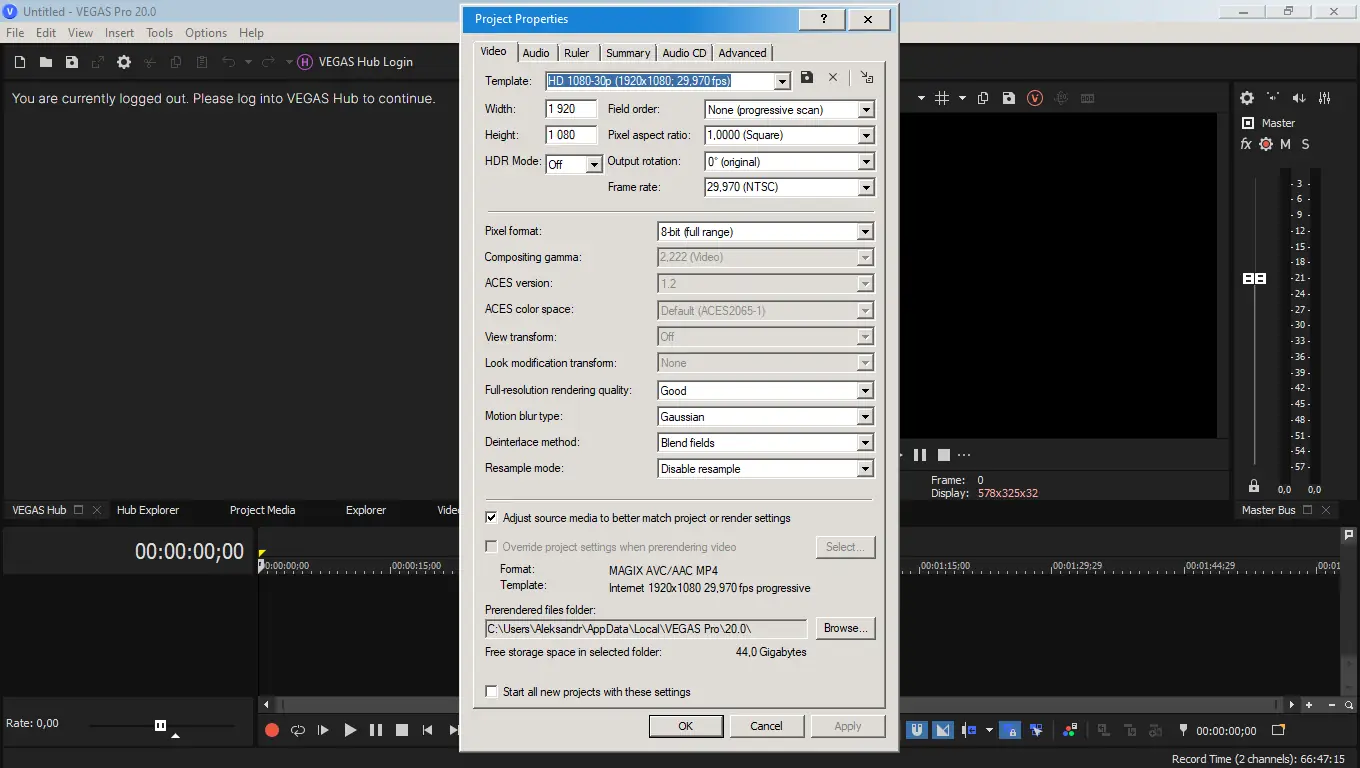
Task: Expand the Pixel format dropdown
Action: [866, 232]
